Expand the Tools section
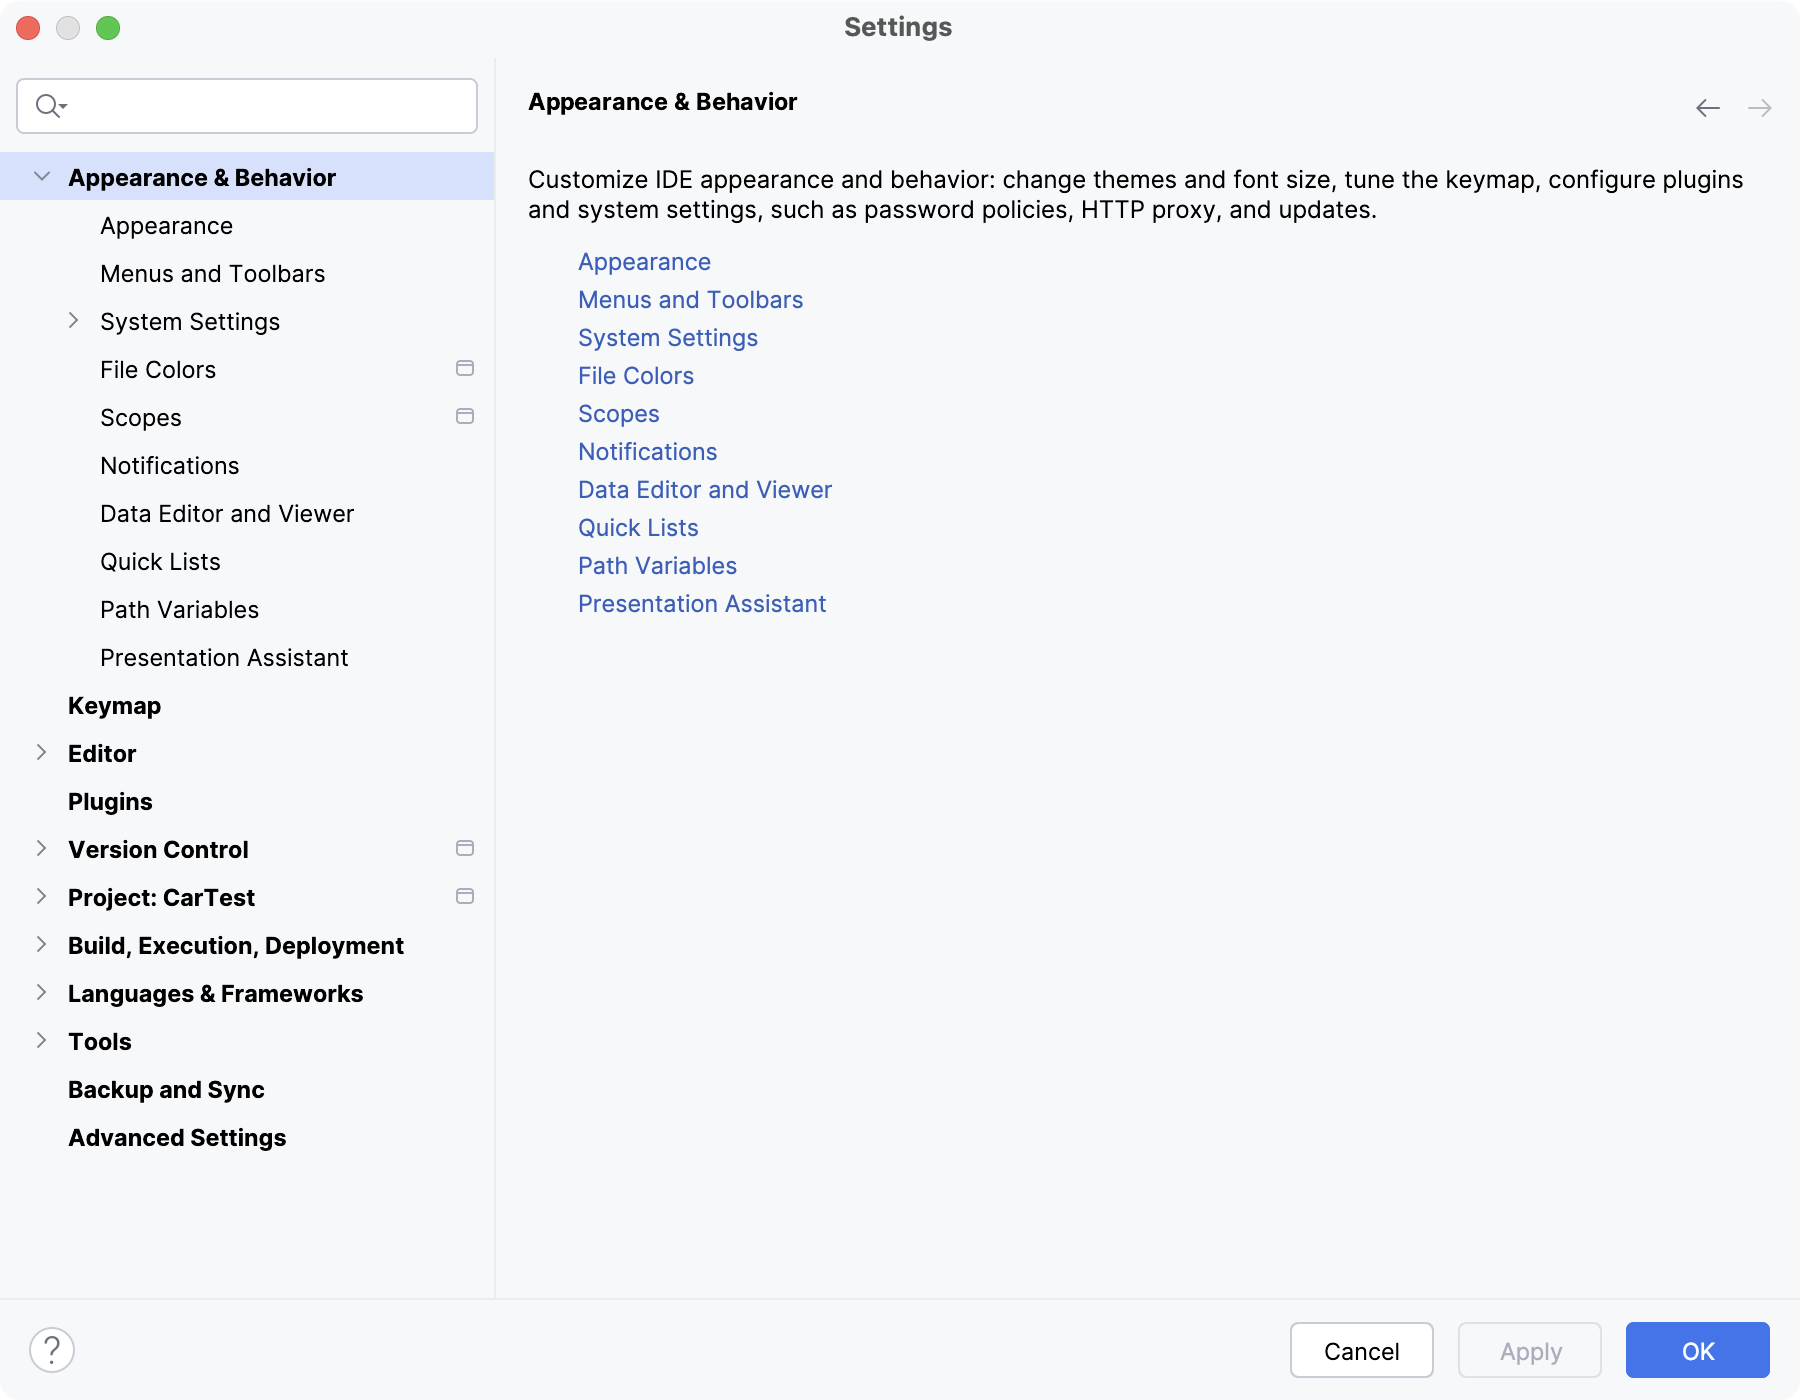1800x1400 pixels. [x=41, y=1040]
